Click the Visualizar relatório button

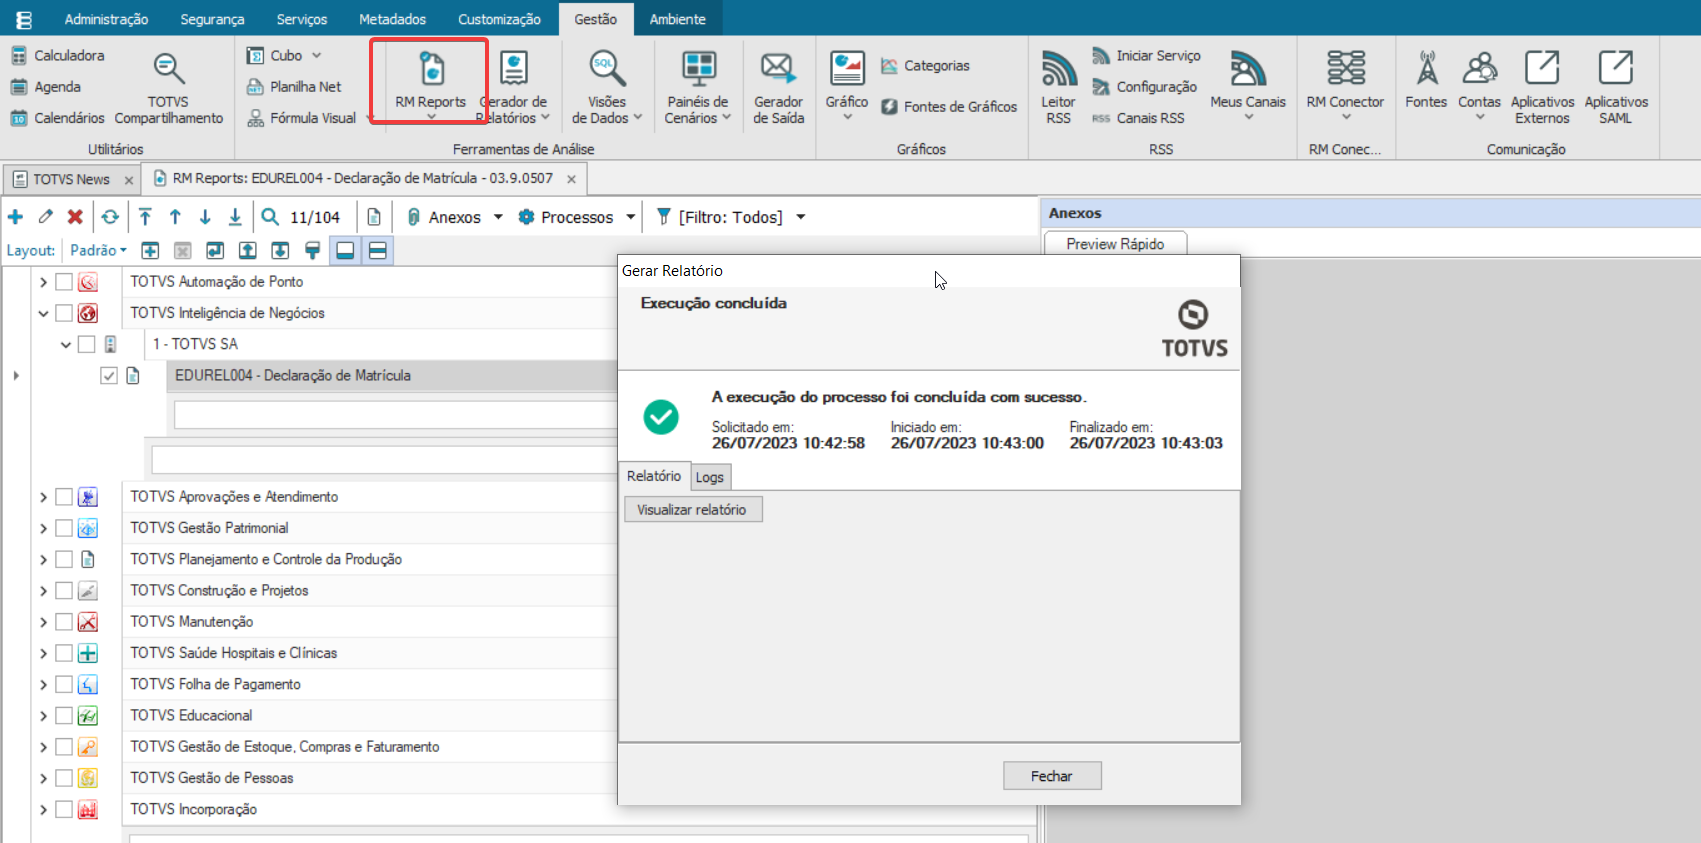692,510
